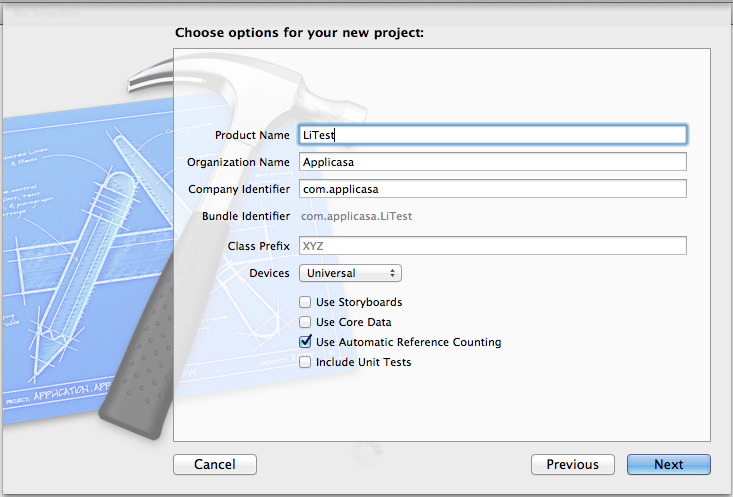Screen dimensions: 733x497
Task: Go back with the Previous button
Action: (573, 464)
